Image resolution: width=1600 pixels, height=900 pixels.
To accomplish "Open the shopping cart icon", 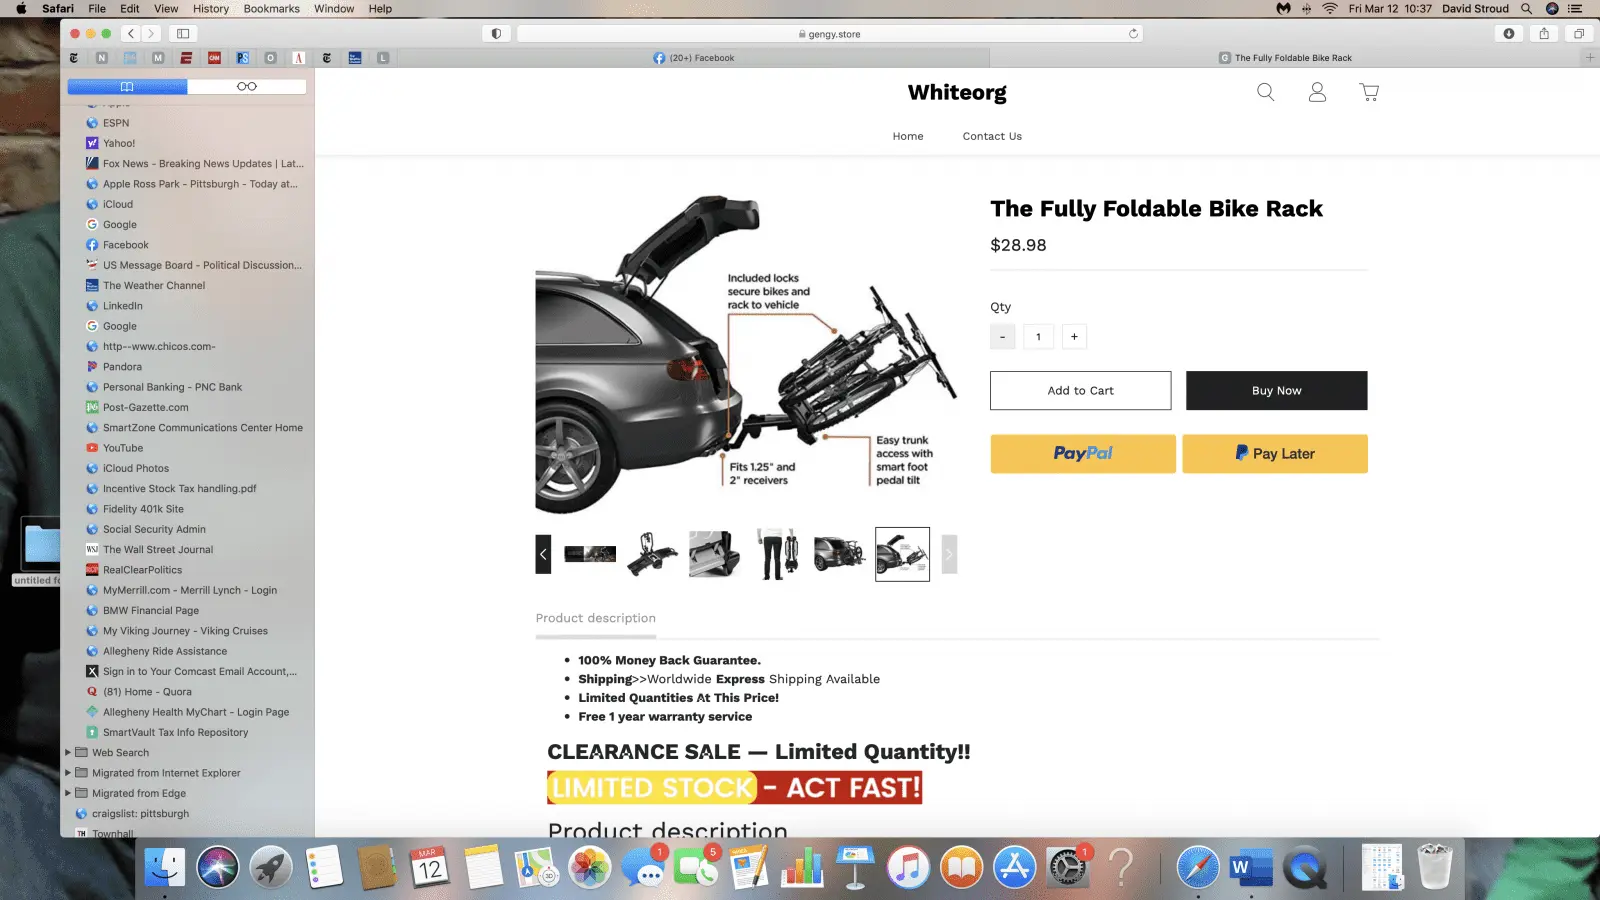I will tap(1369, 92).
